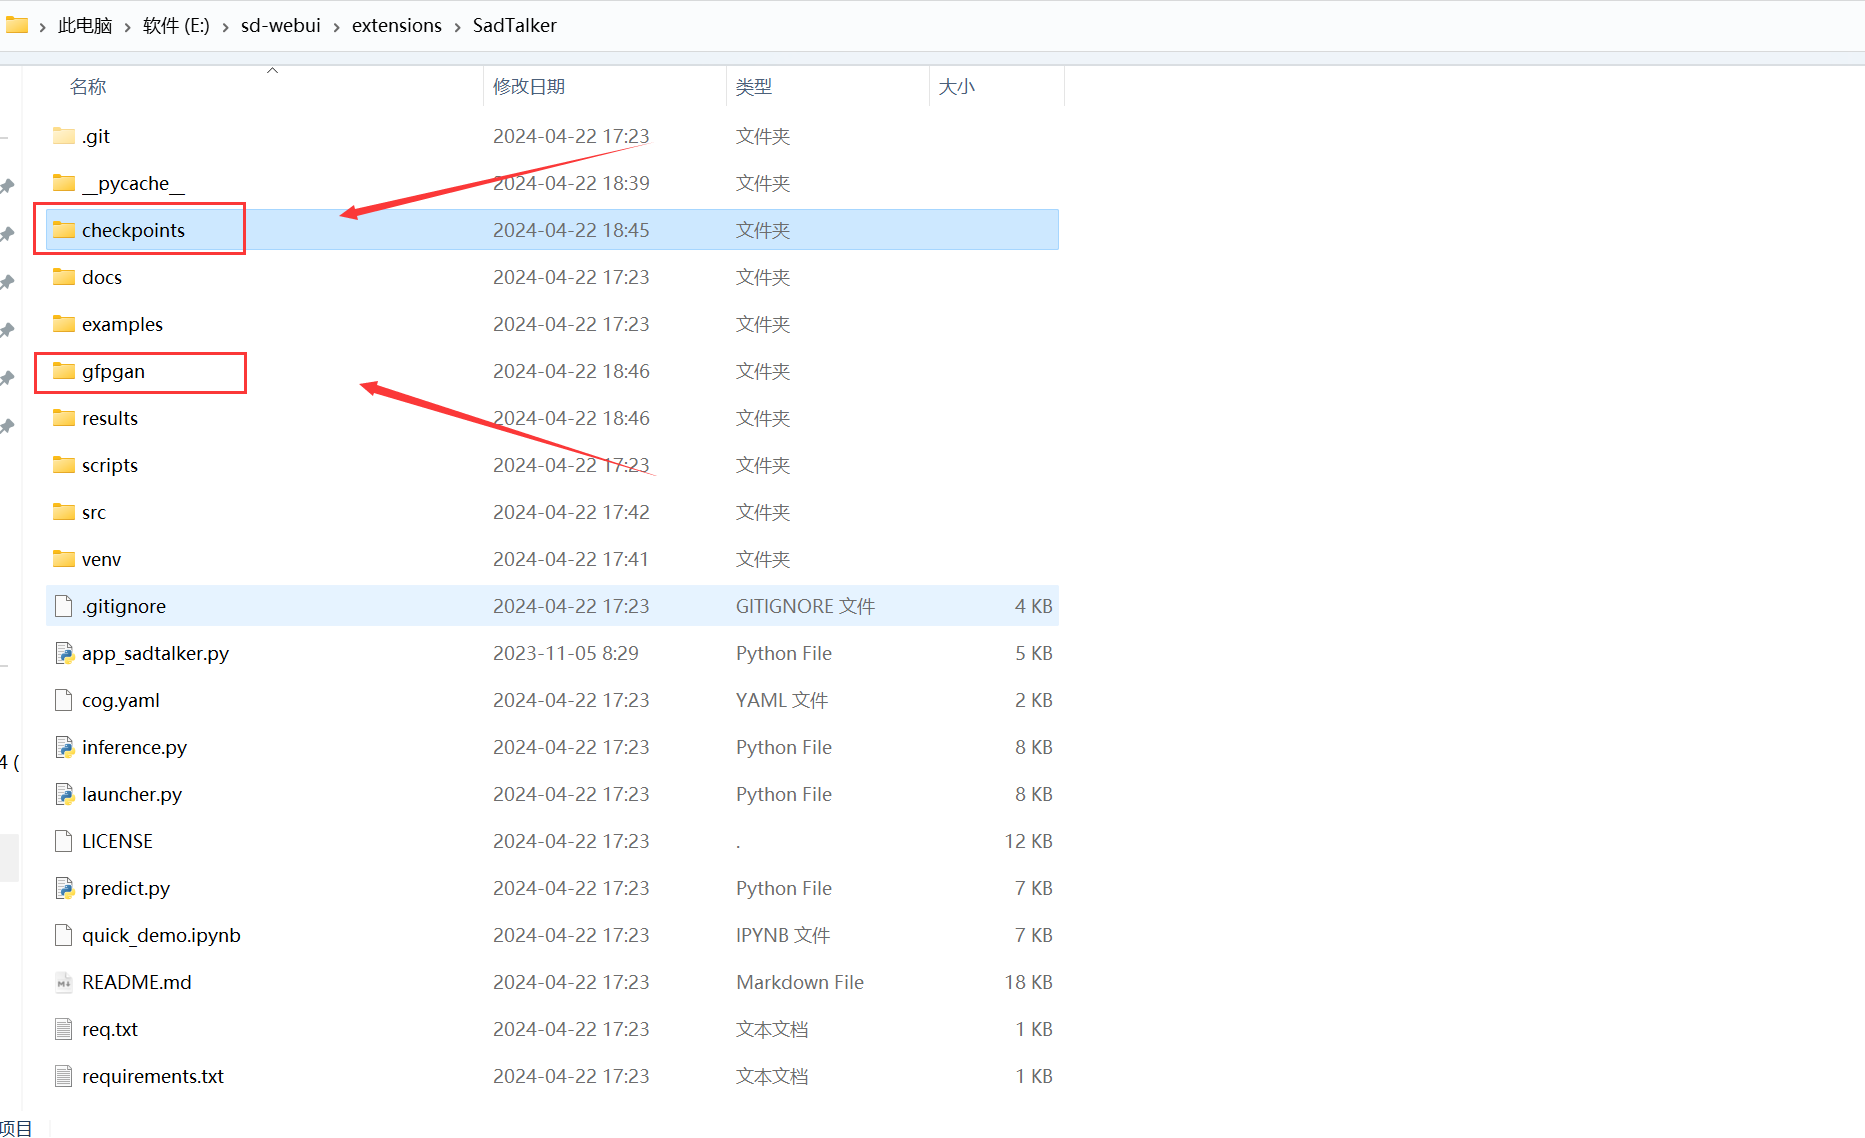Go to extensions folder in address bar
This screenshot has width=1865, height=1138.
(x=397, y=26)
